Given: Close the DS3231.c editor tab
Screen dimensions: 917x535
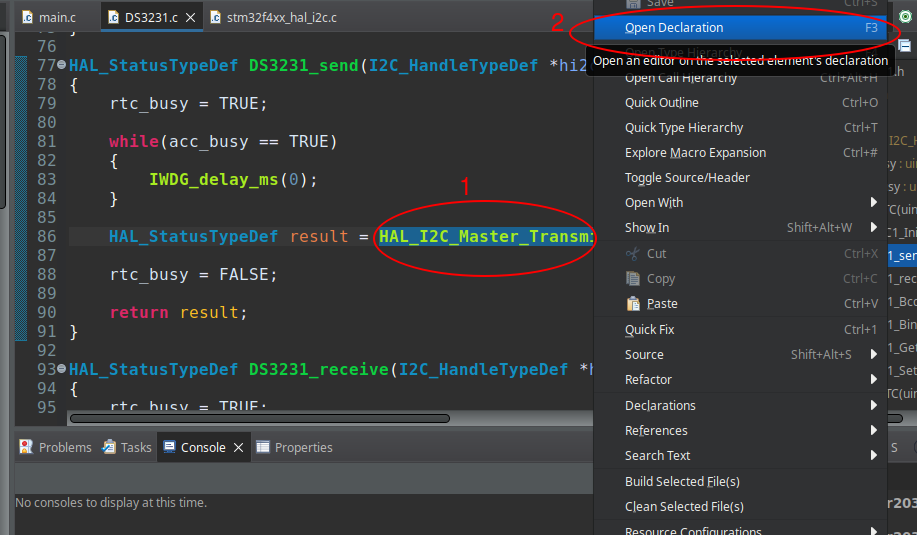Looking at the screenshot, I should [190, 18].
